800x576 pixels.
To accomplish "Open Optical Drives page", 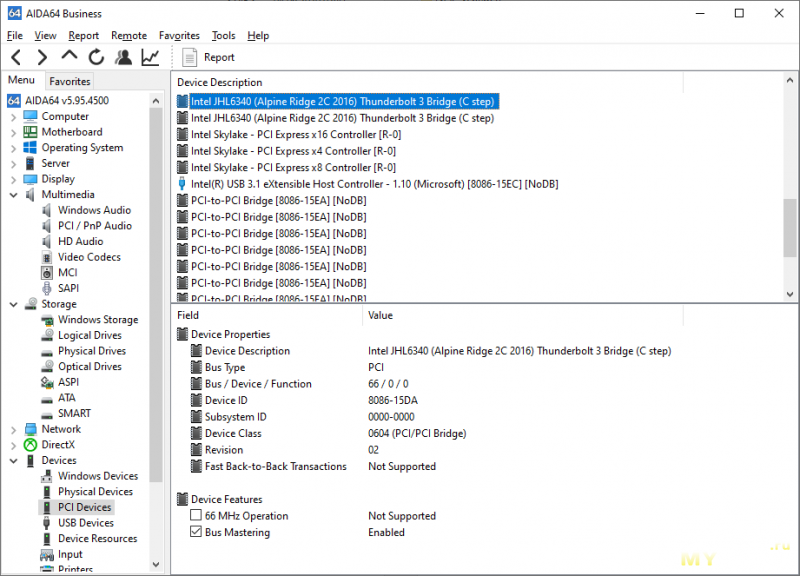I will pyautogui.click(x=90, y=366).
